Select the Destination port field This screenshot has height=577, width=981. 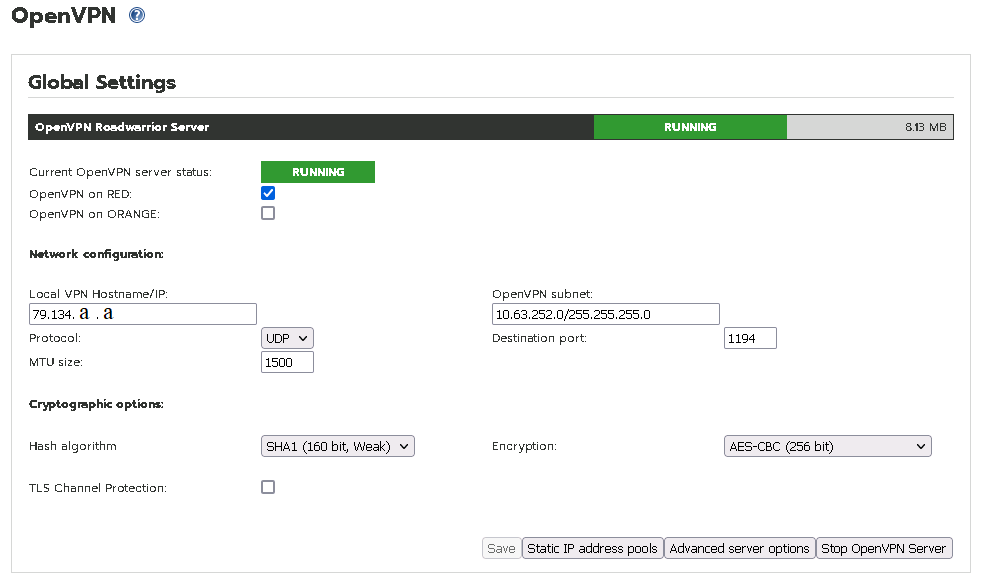click(x=750, y=338)
